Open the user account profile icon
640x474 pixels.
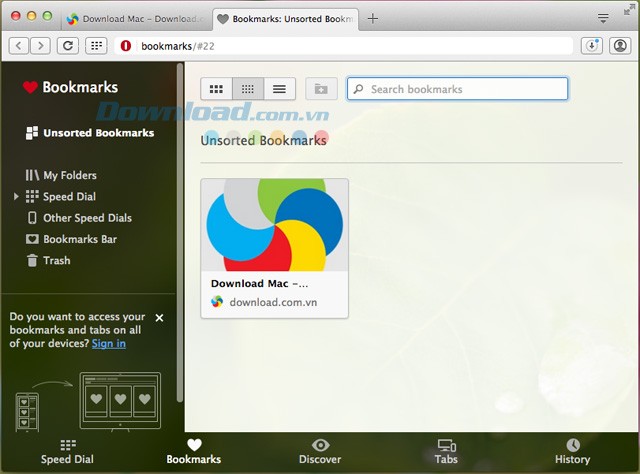[x=619, y=45]
